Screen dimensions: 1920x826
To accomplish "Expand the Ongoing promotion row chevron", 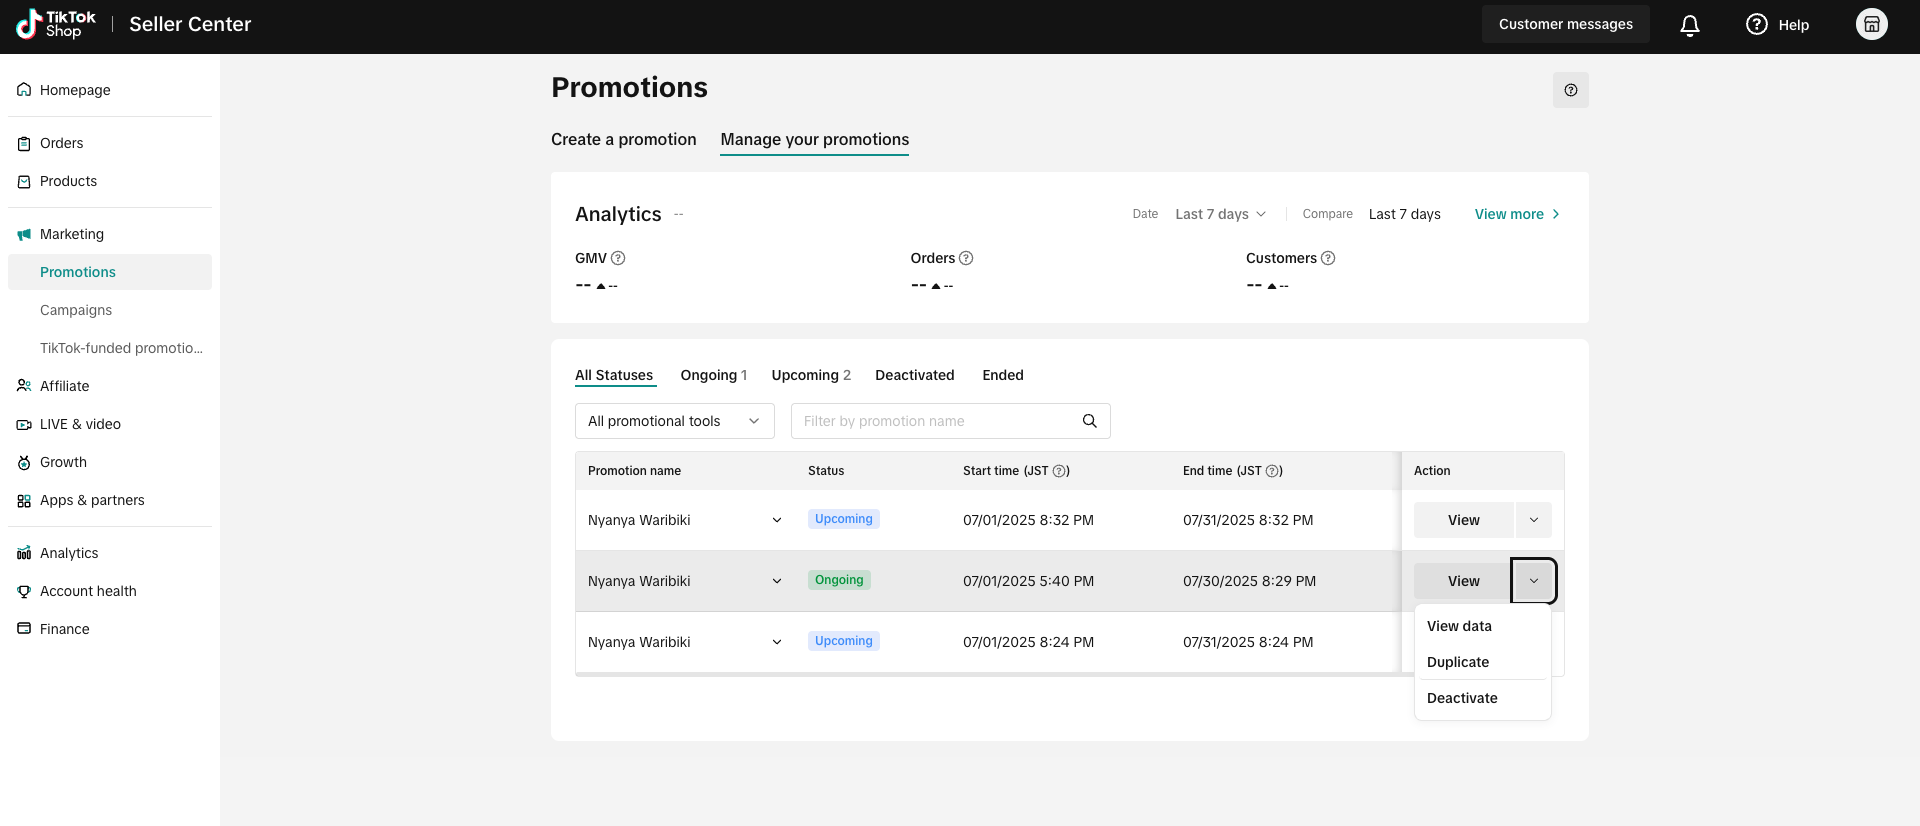I will pos(777,581).
